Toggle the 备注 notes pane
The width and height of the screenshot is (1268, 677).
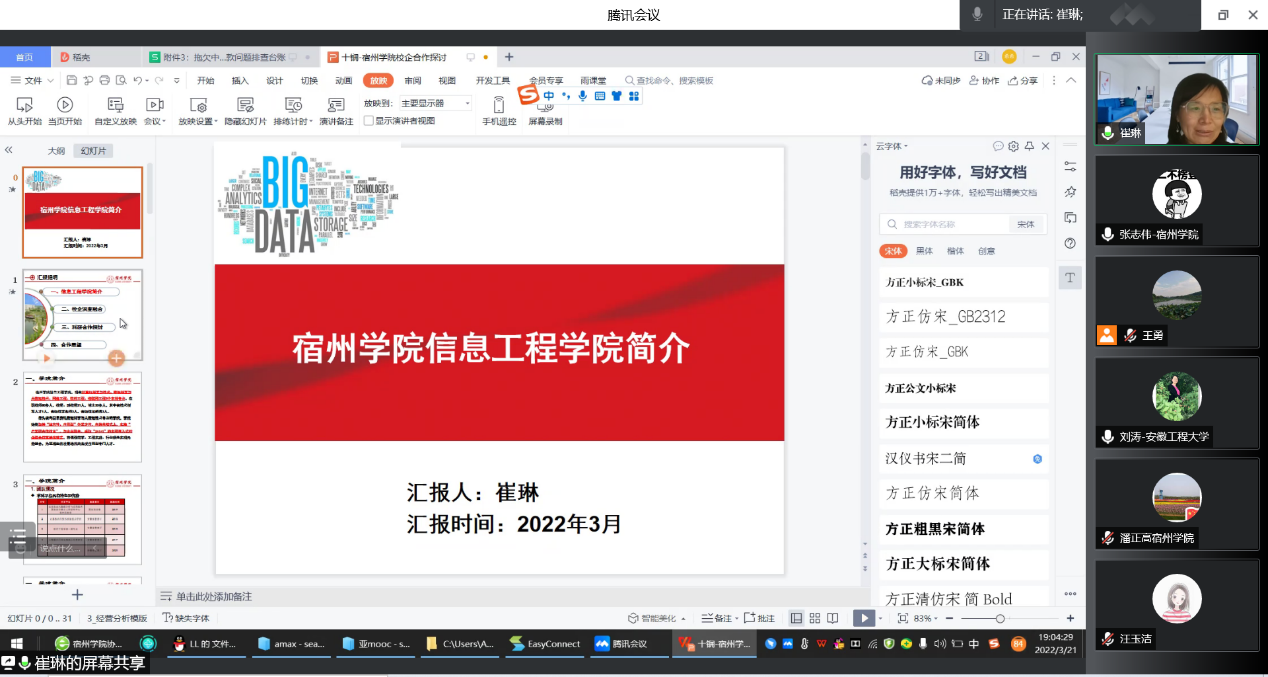point(717,618)
